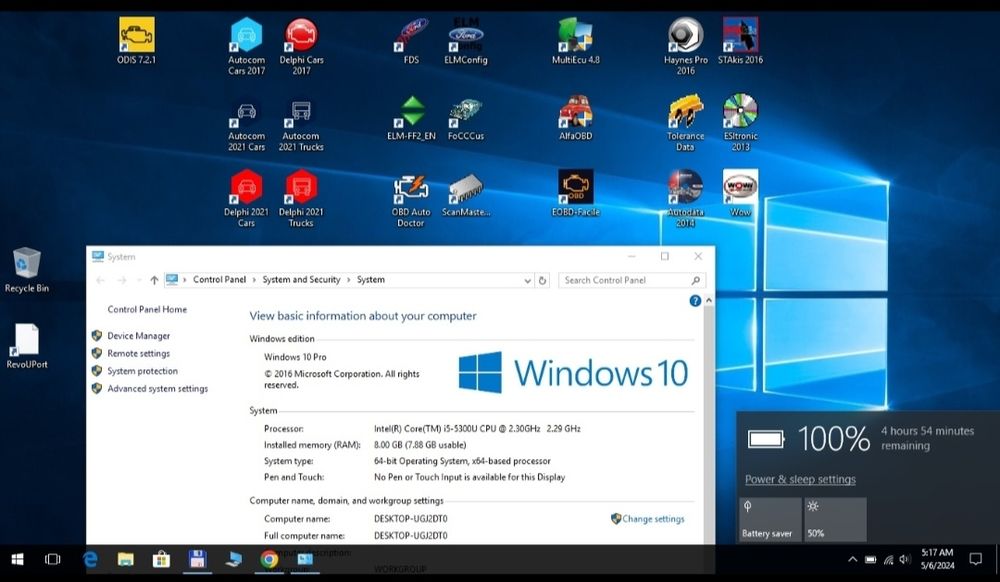The height and width of the screenshot is (582, 1000).
Task: Show hidden icons in system tray
Action: tap(852, 559)
